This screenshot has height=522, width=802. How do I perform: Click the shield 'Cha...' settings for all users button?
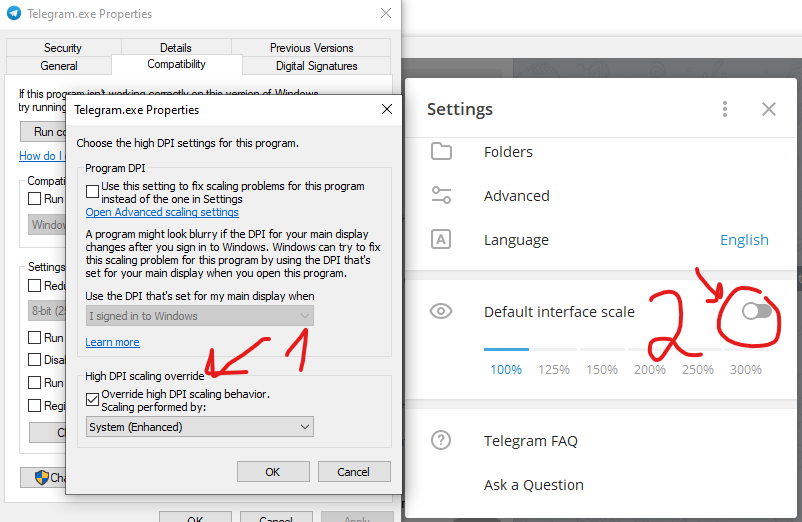[x=43, y=478]
